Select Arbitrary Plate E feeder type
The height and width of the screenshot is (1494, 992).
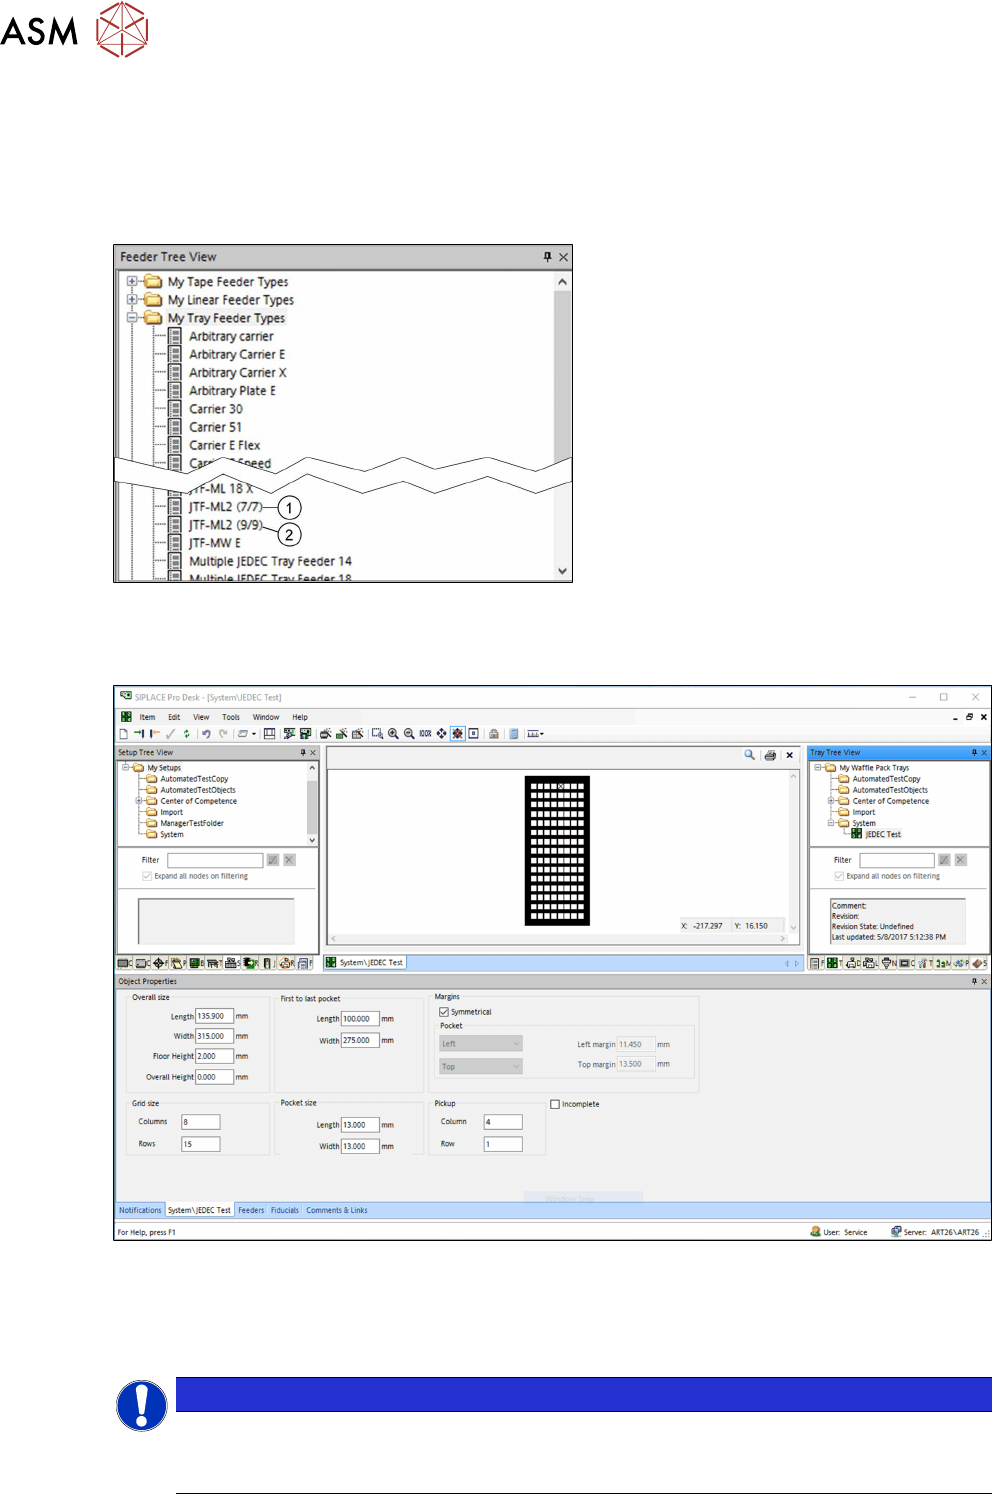(x=232, y=391)
